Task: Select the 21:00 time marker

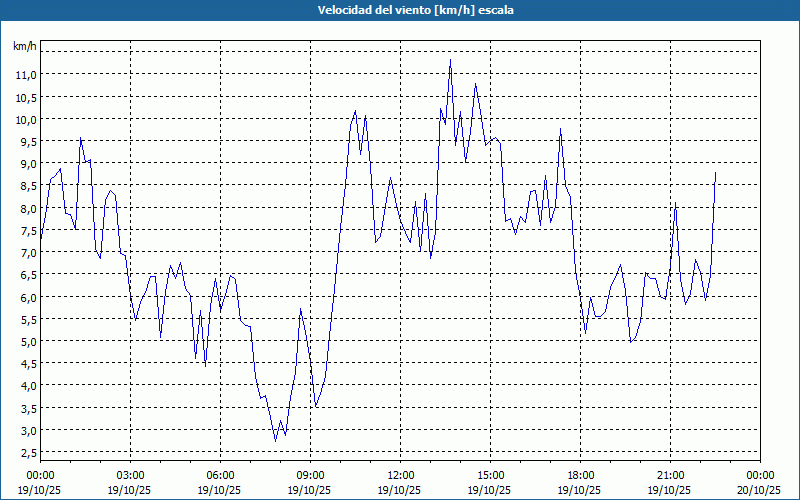Action: tap(670, 475)
